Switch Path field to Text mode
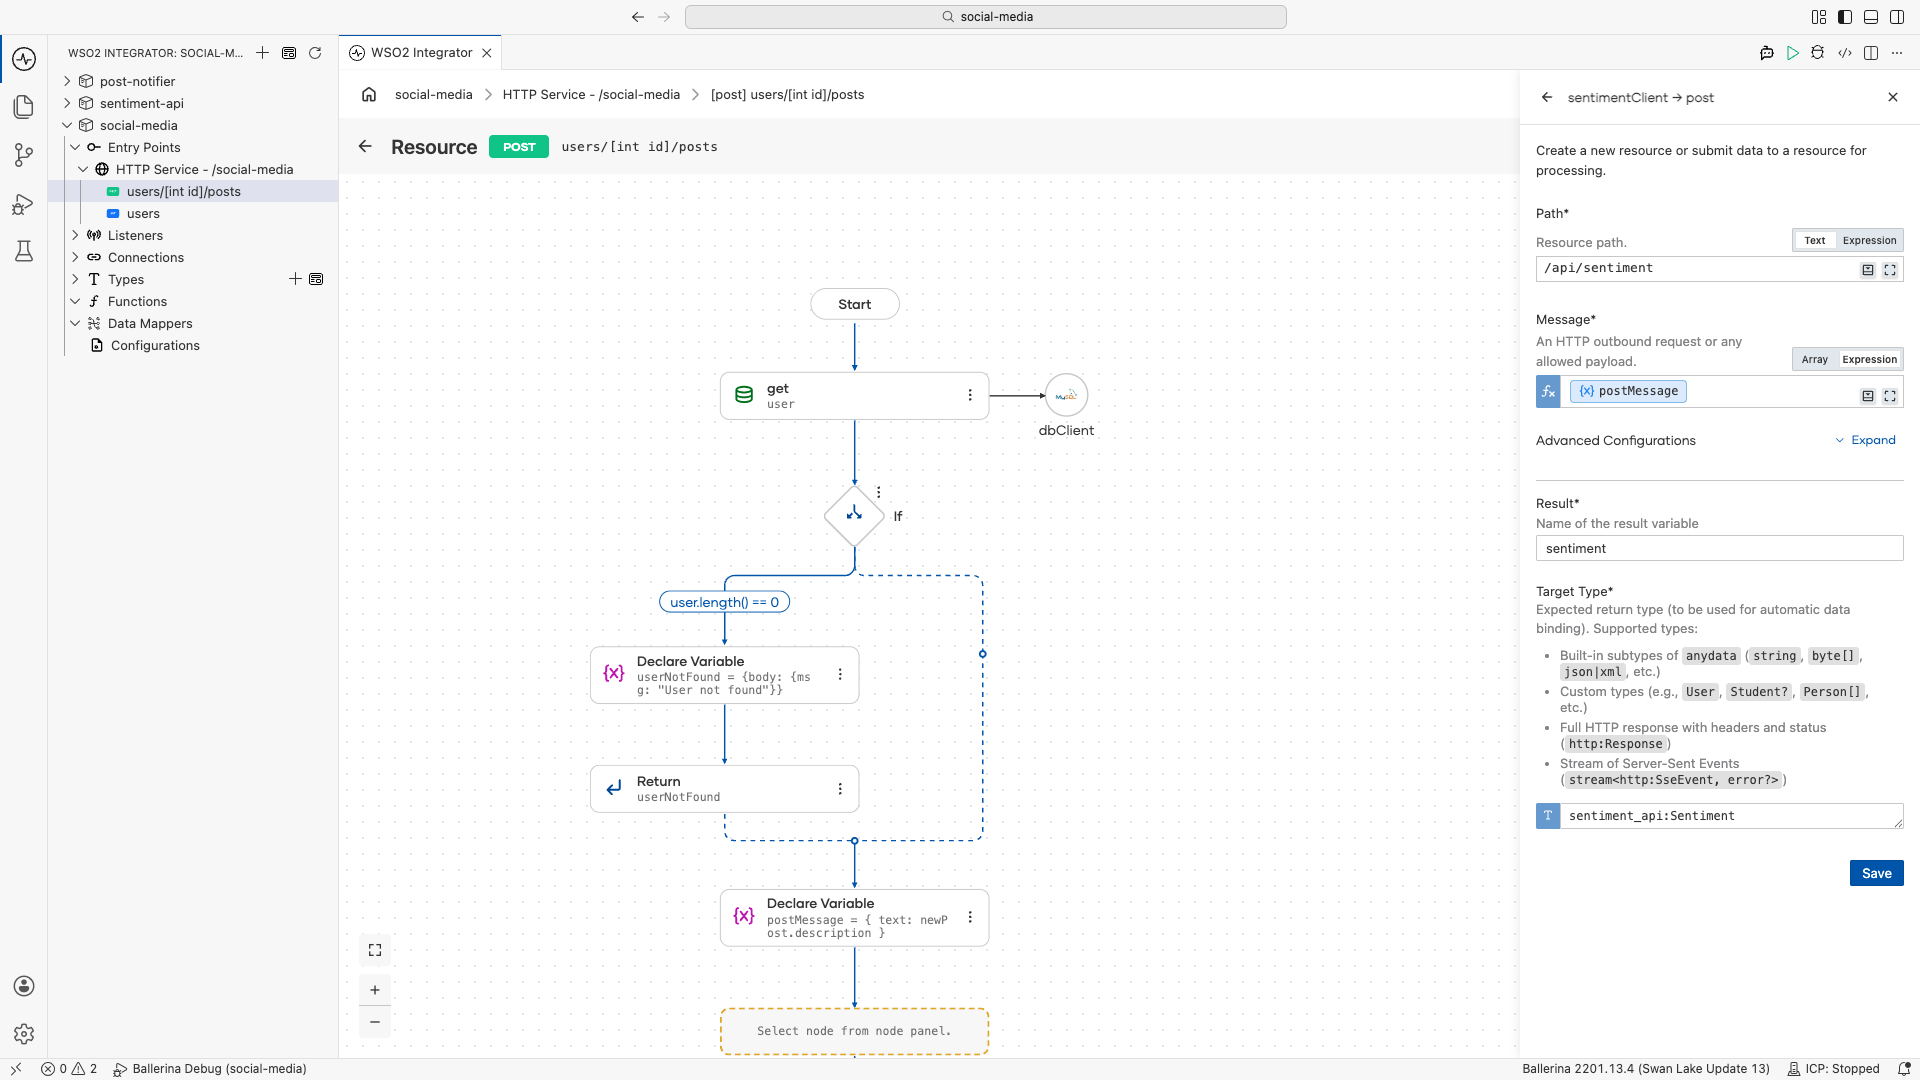This screenshot has height=1080, width=1920. pos(1815,241)
